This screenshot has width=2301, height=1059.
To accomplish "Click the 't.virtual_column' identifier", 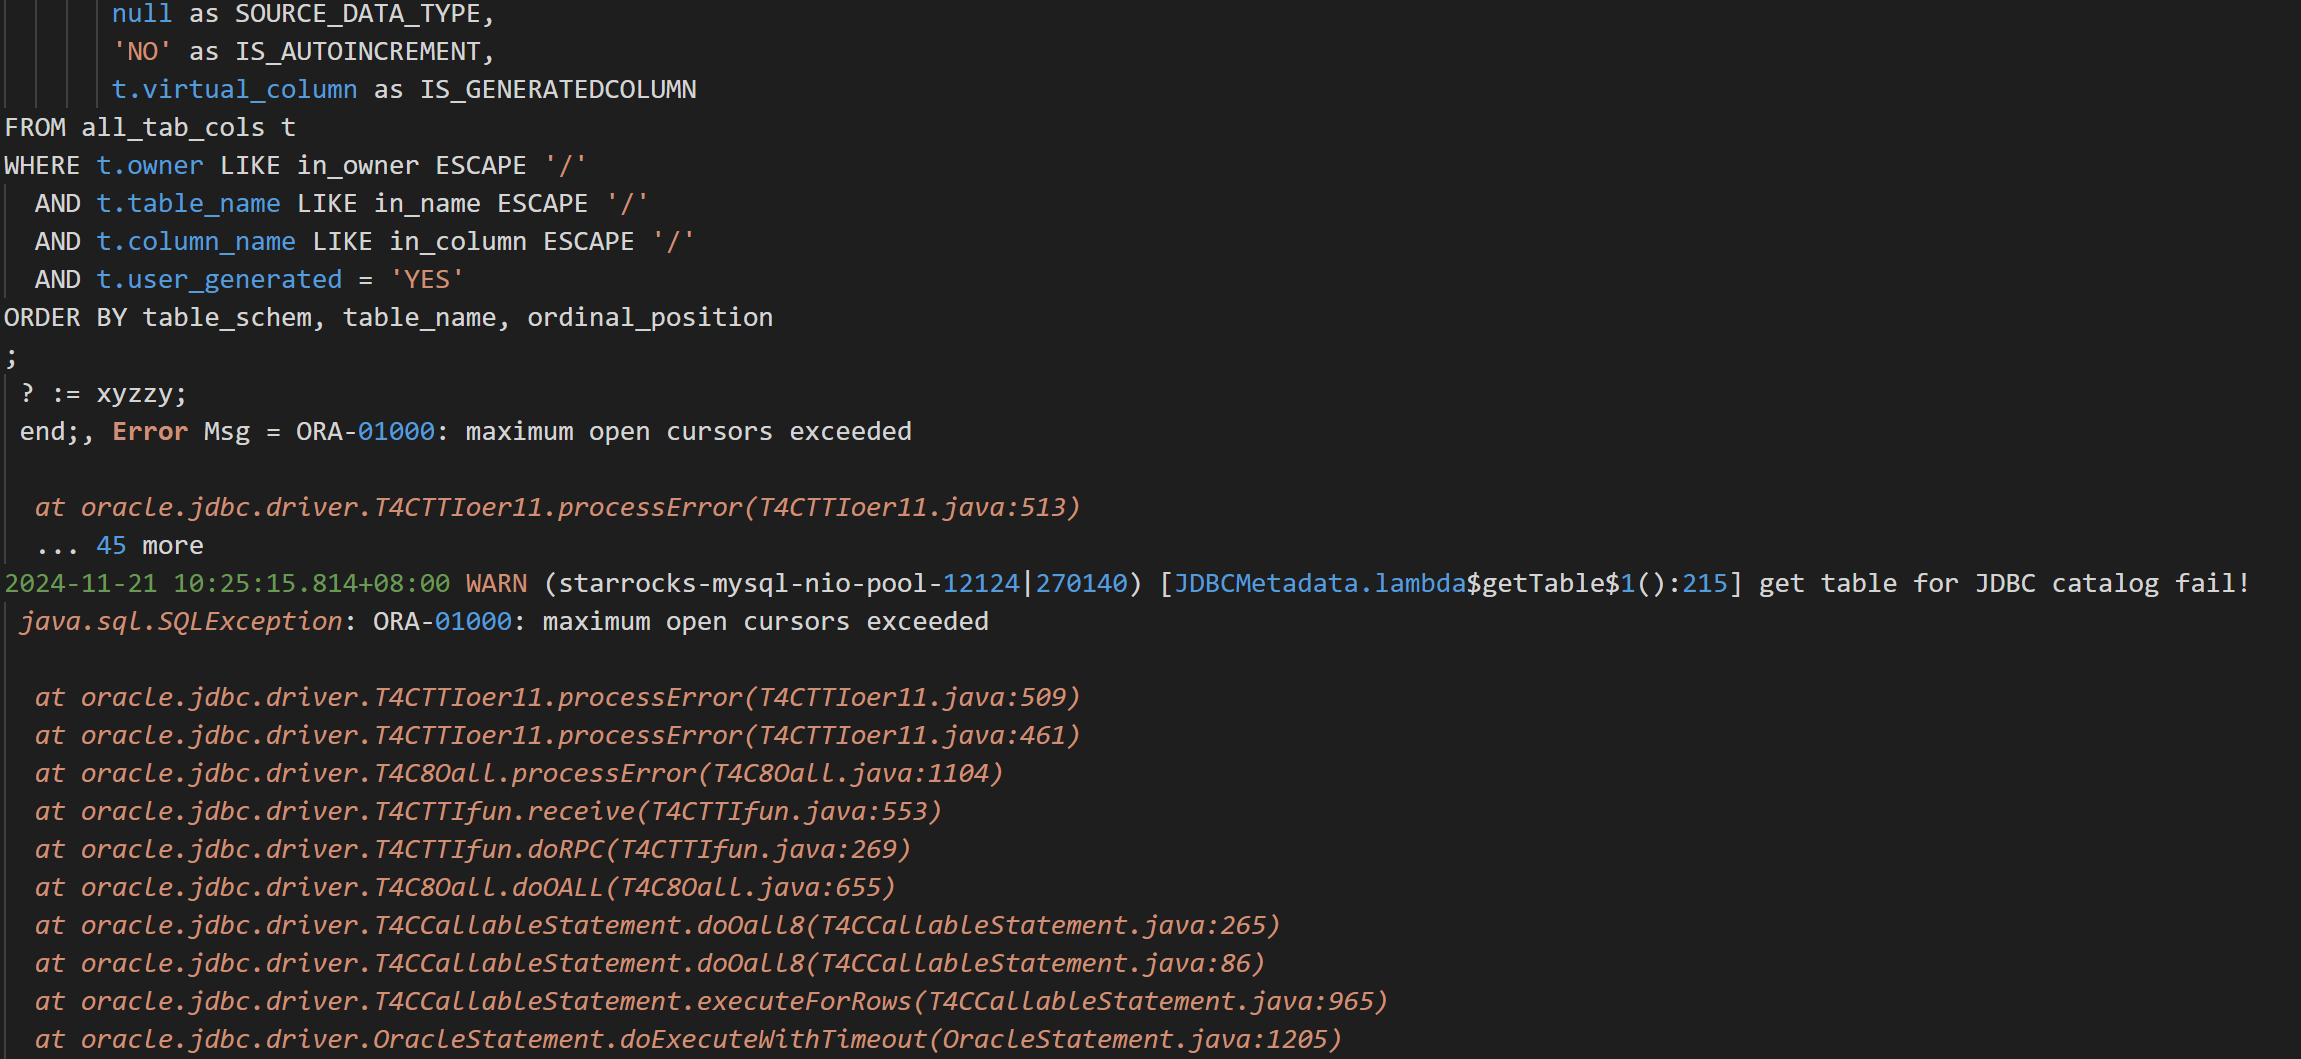I will [234, 90].
